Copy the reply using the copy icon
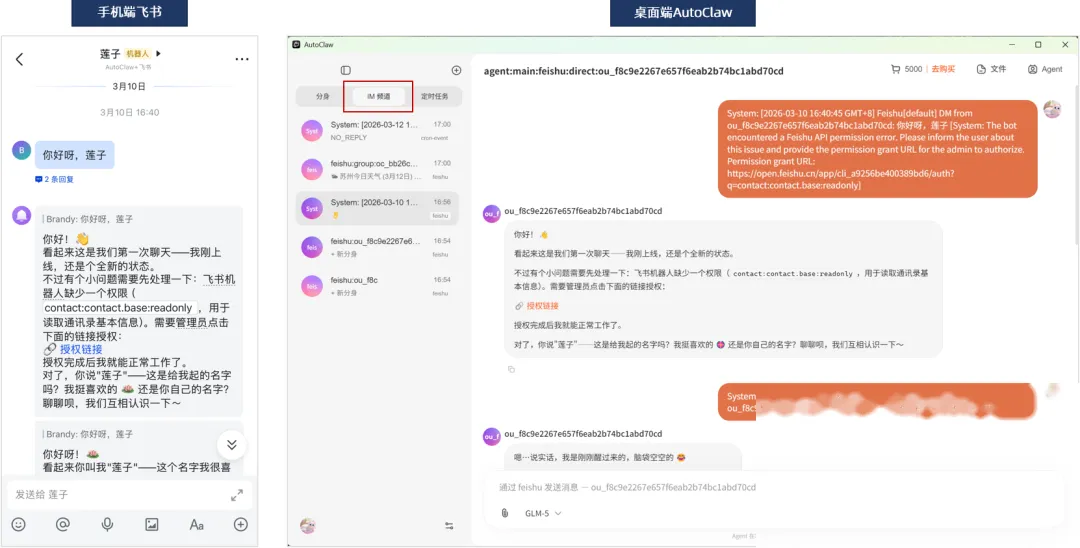This screenshot has height=548, width=1080. [511, 370]
